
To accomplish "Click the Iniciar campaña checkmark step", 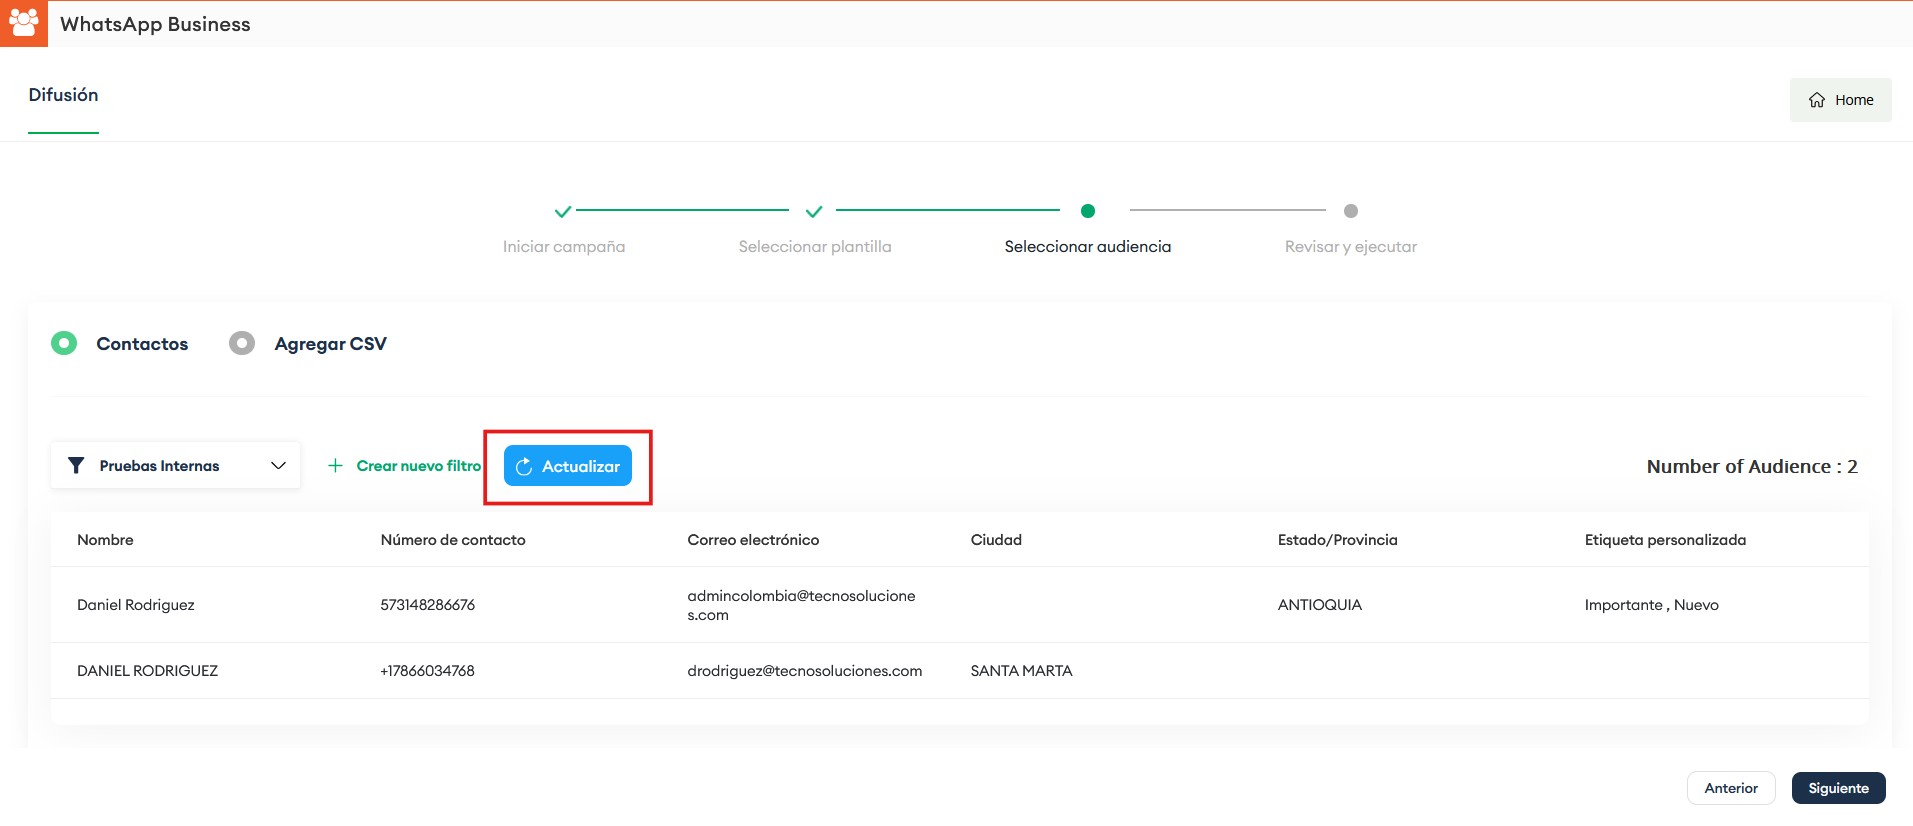I will point(563,211).
